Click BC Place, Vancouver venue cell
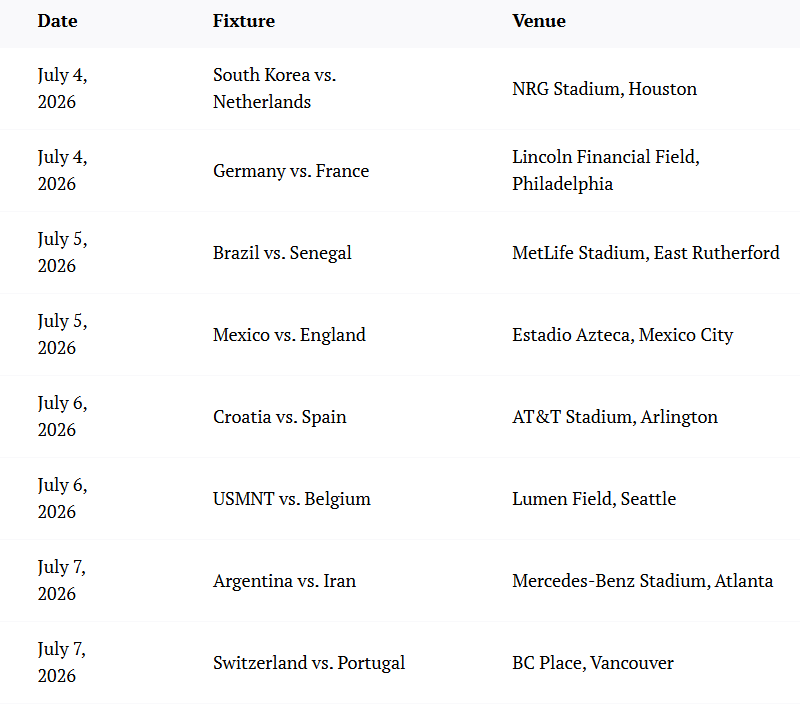This screenshot has width=800, height=710. (x=592, y=663)
